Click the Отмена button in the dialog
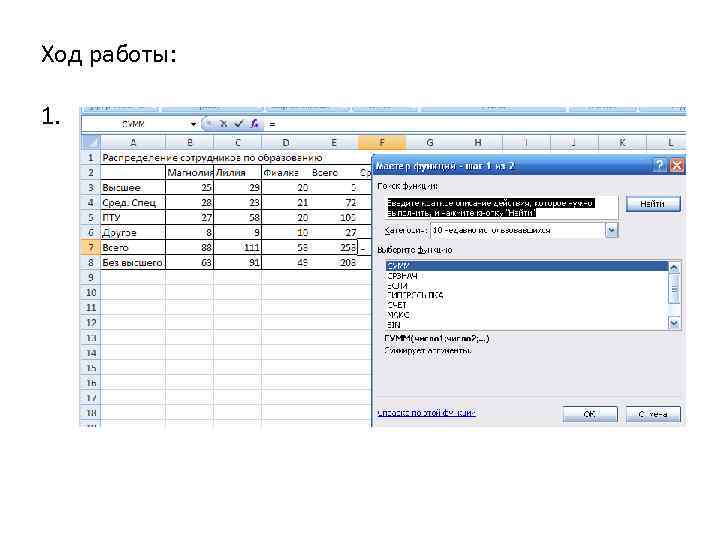This screenshot has width=720, height=540. click(653, 414)
